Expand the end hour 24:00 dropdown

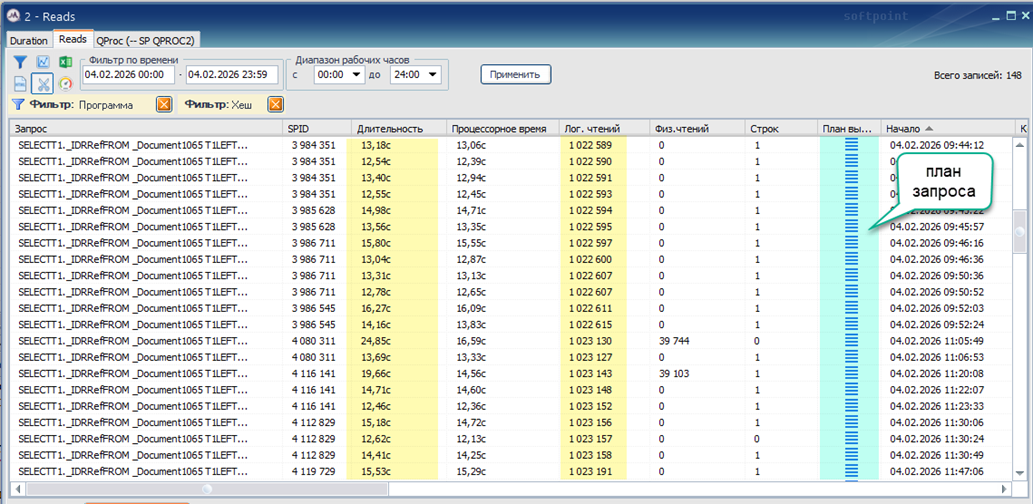[433, 74]
